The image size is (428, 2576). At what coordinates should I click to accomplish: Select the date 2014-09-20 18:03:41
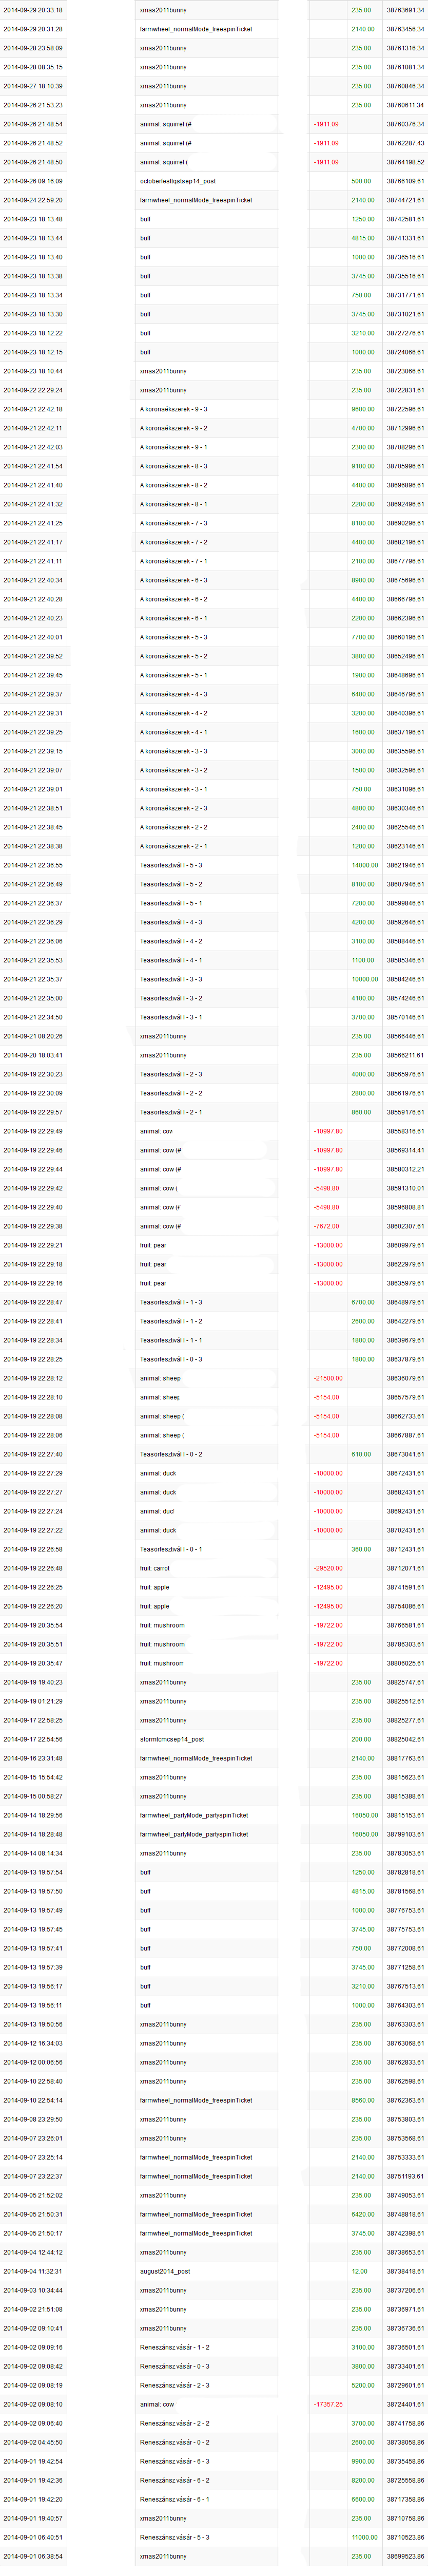point(32,1055)
